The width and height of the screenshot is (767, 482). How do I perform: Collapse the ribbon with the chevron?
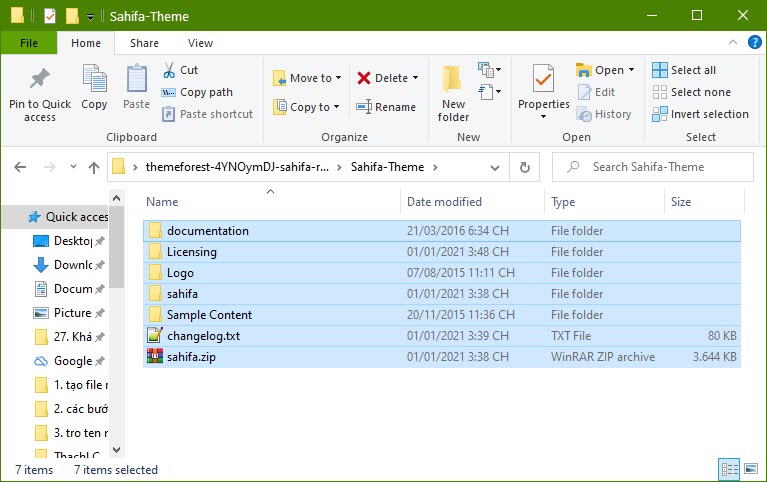tap(733, 43)
